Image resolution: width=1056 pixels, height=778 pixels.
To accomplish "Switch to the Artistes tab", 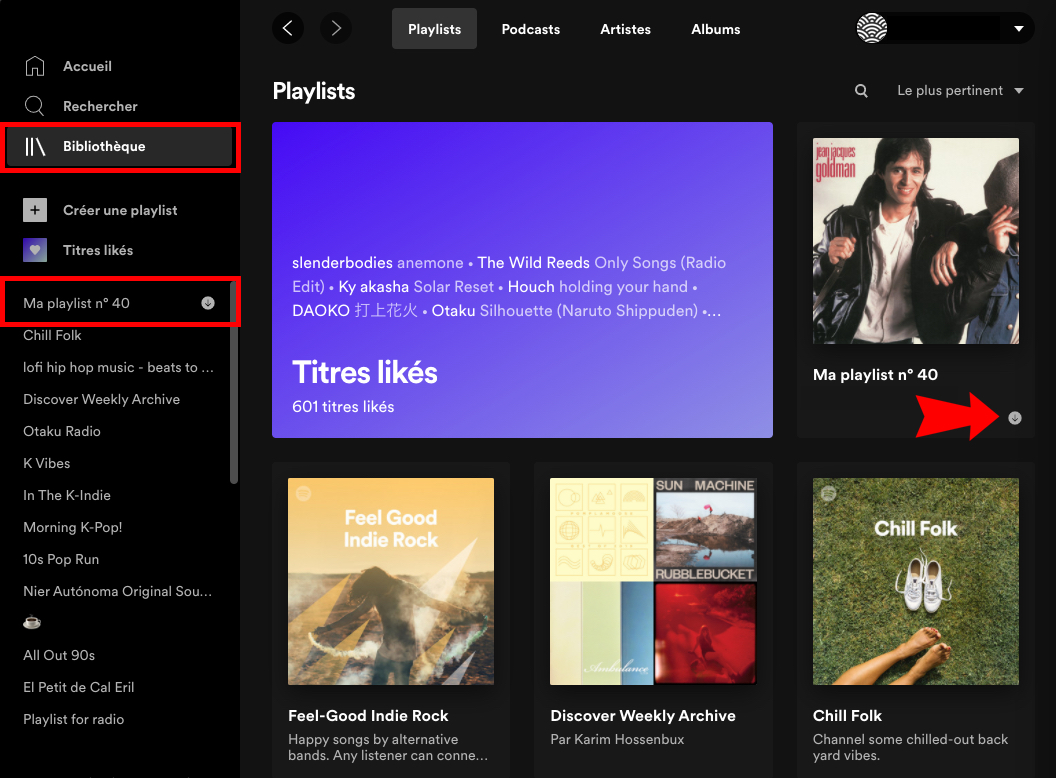I will click(625, 29).
